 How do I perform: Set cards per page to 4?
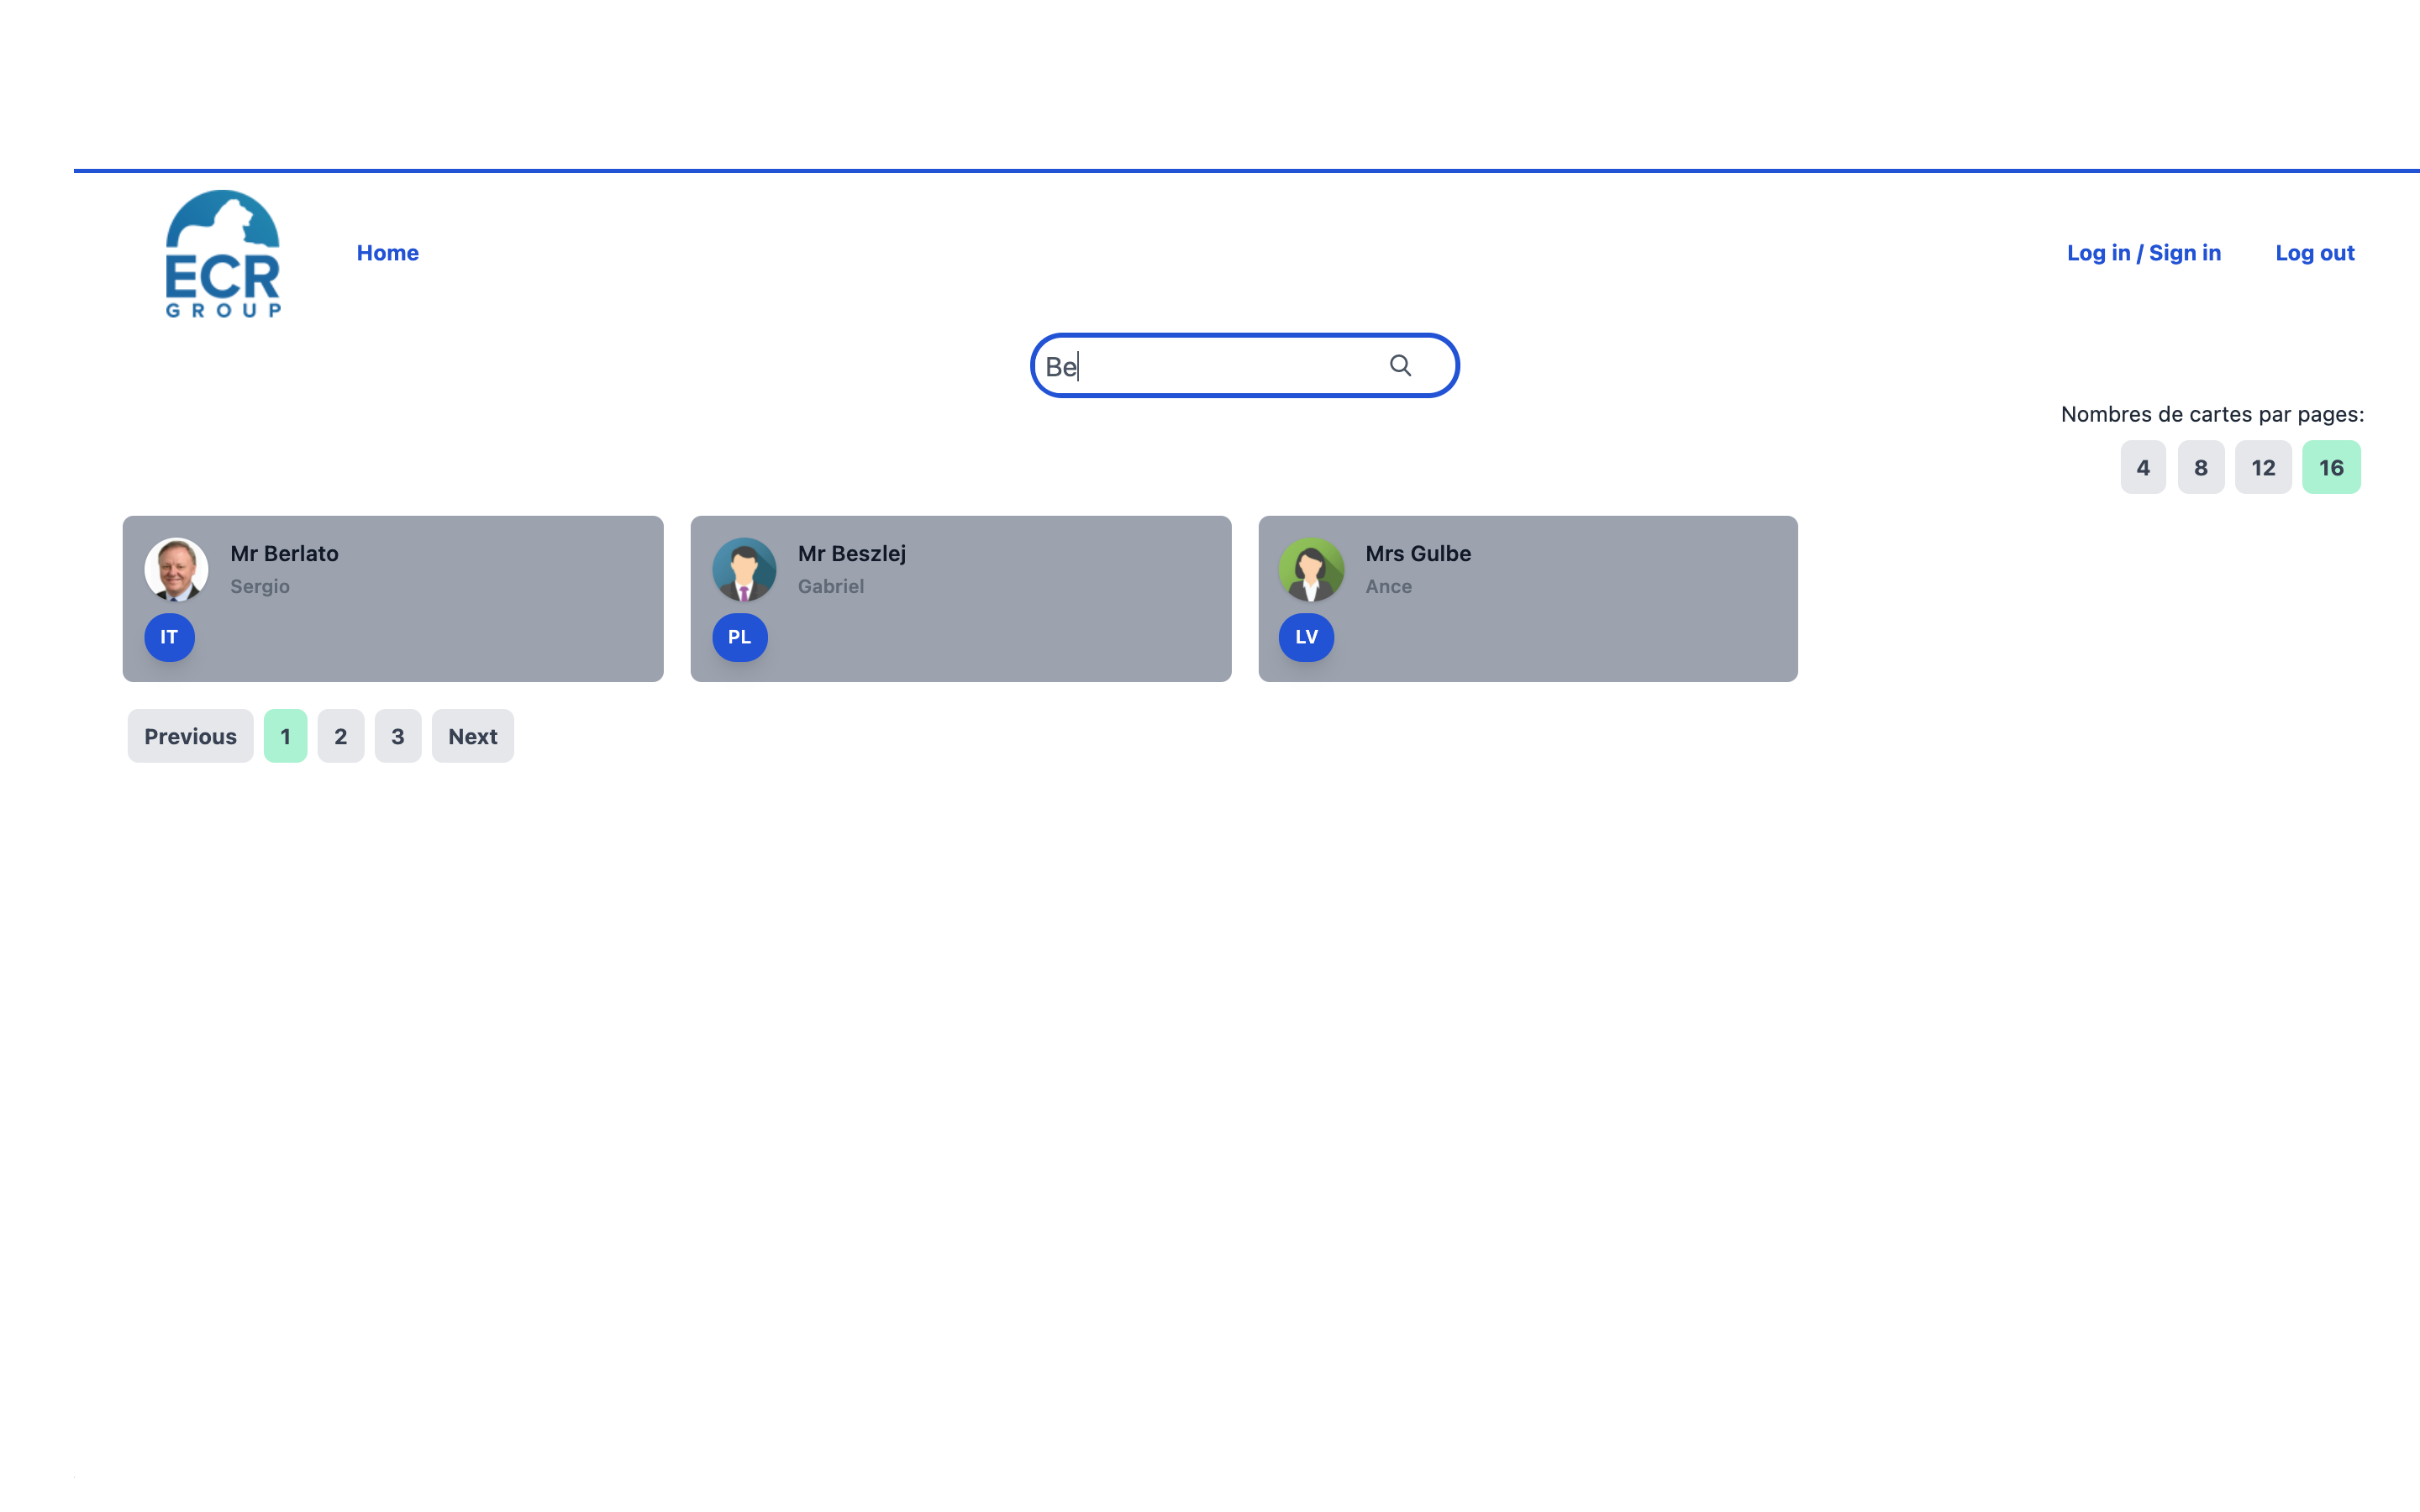tap(2142, 467)
